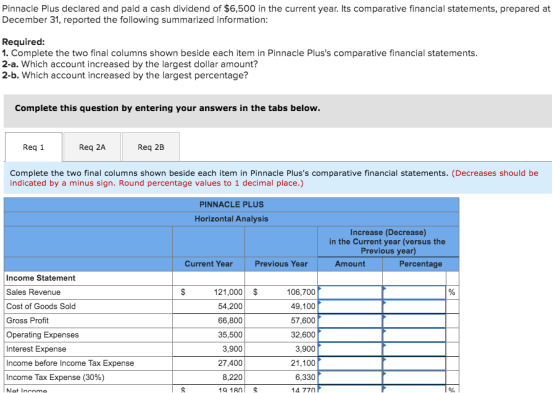
Task: Open the Req 2B tab
Action: click(151, 147)
